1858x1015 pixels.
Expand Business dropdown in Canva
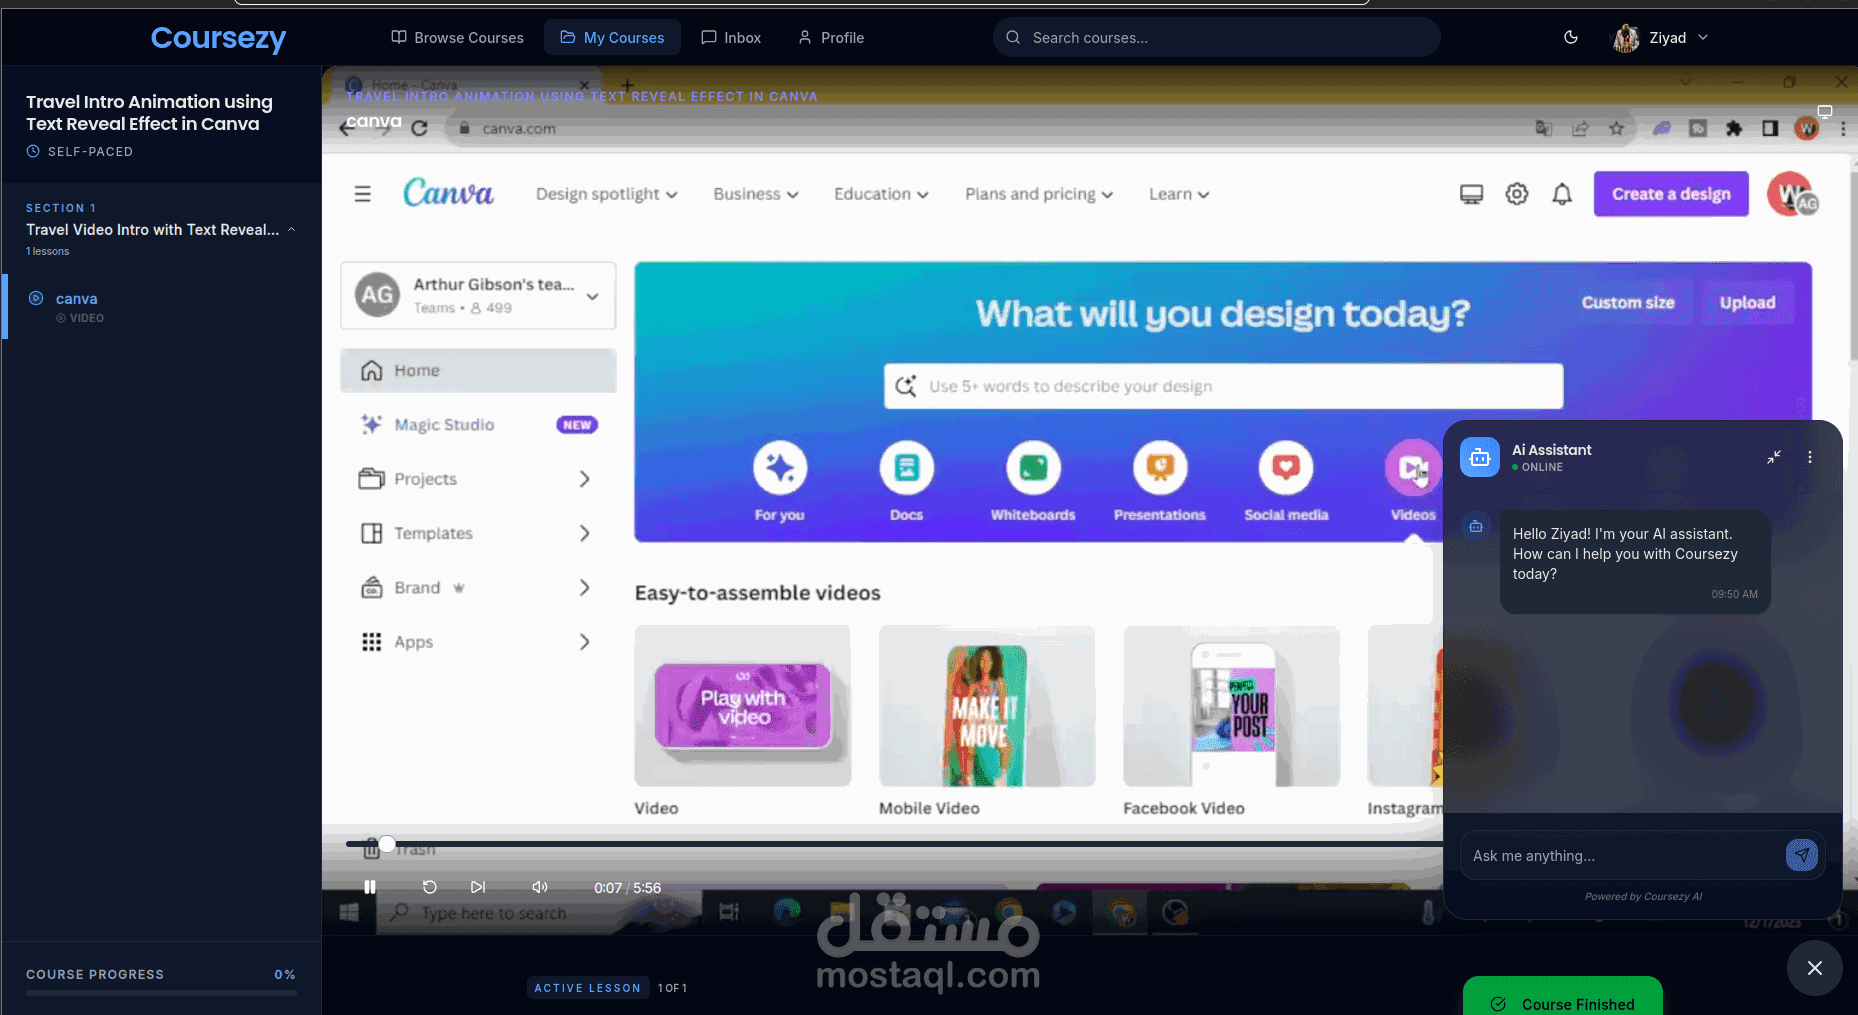pos(756,194)
